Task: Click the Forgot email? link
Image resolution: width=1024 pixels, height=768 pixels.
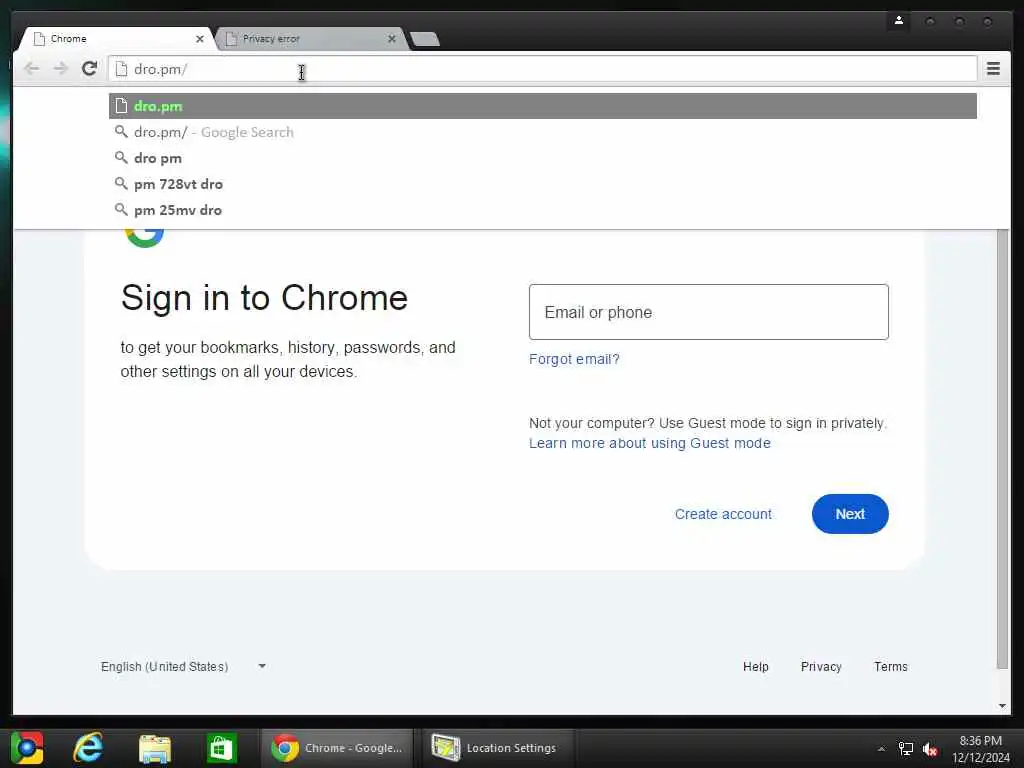Action: (x=574, y=359)
